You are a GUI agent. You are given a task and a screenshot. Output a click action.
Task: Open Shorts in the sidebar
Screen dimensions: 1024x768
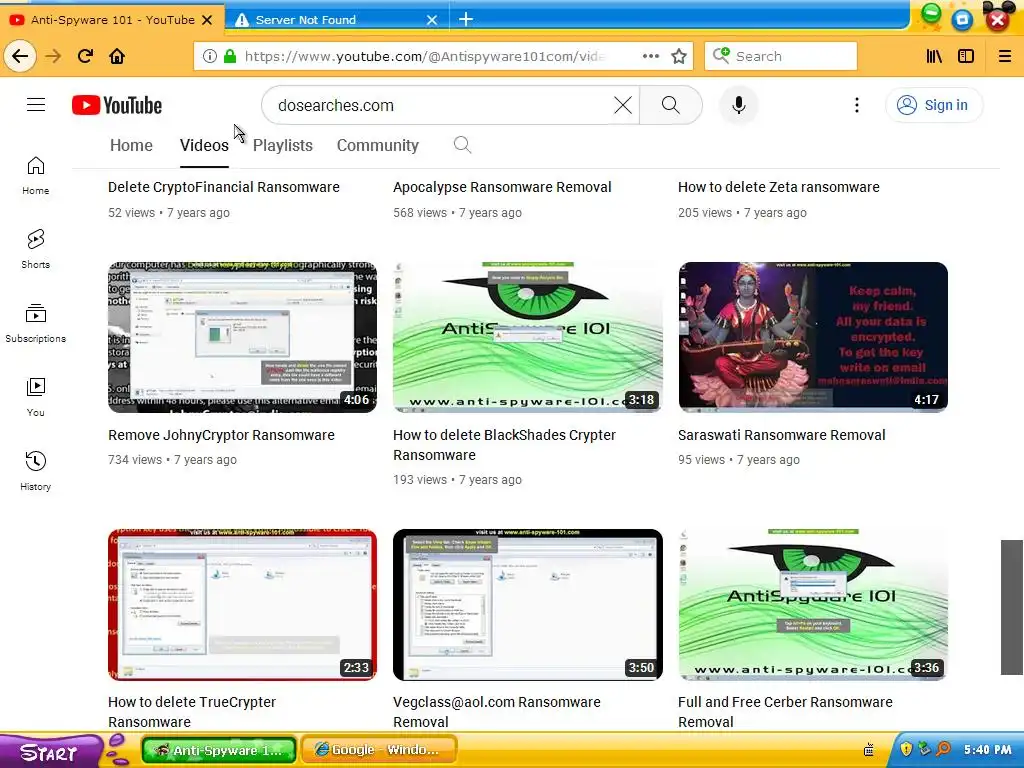pyautogui.click(x=35, y=249)
